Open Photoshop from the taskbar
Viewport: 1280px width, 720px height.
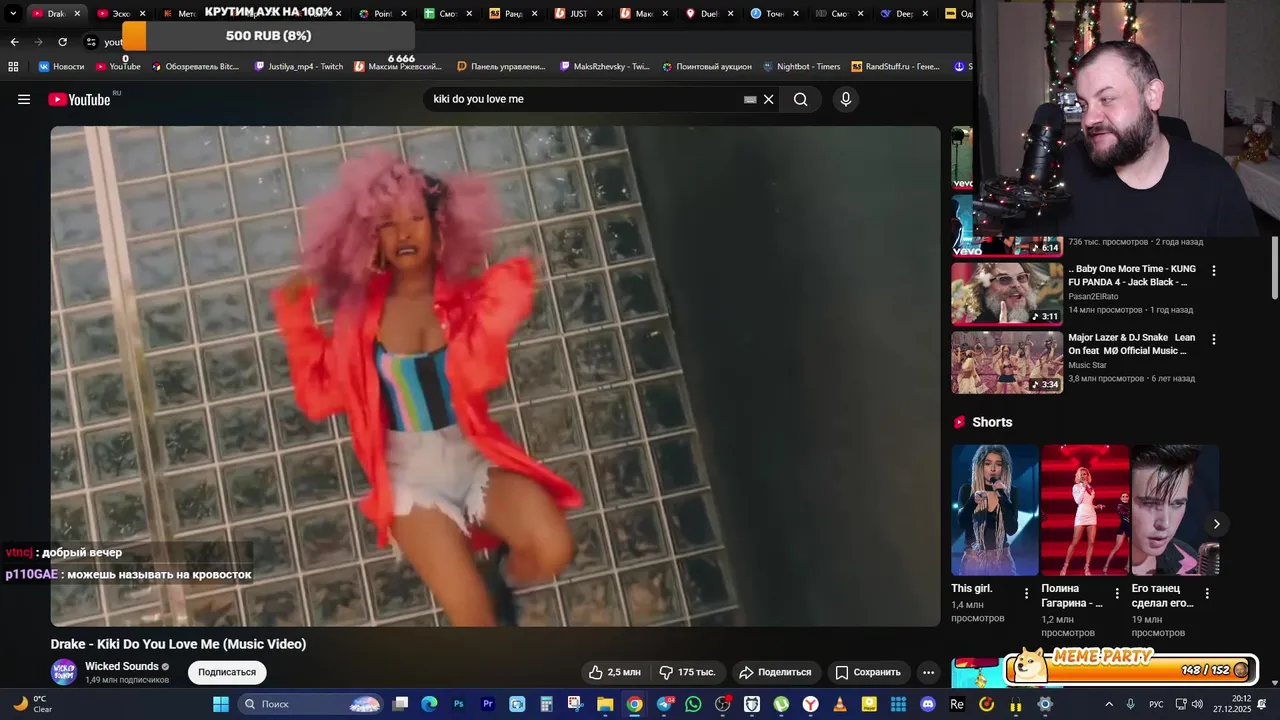click(459, 704)
